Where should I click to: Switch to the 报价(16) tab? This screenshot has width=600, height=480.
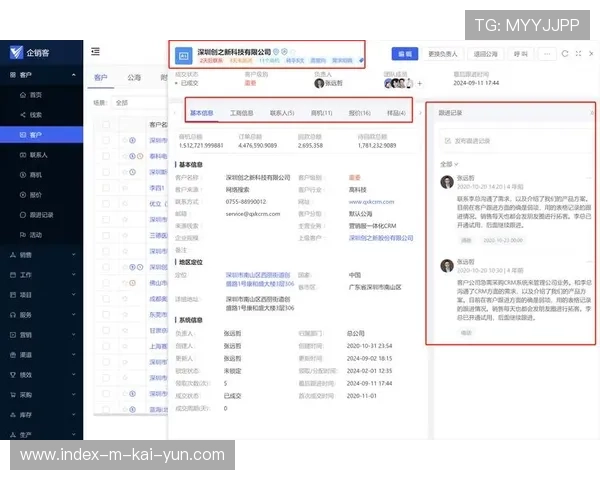click(x=360, y=113)
